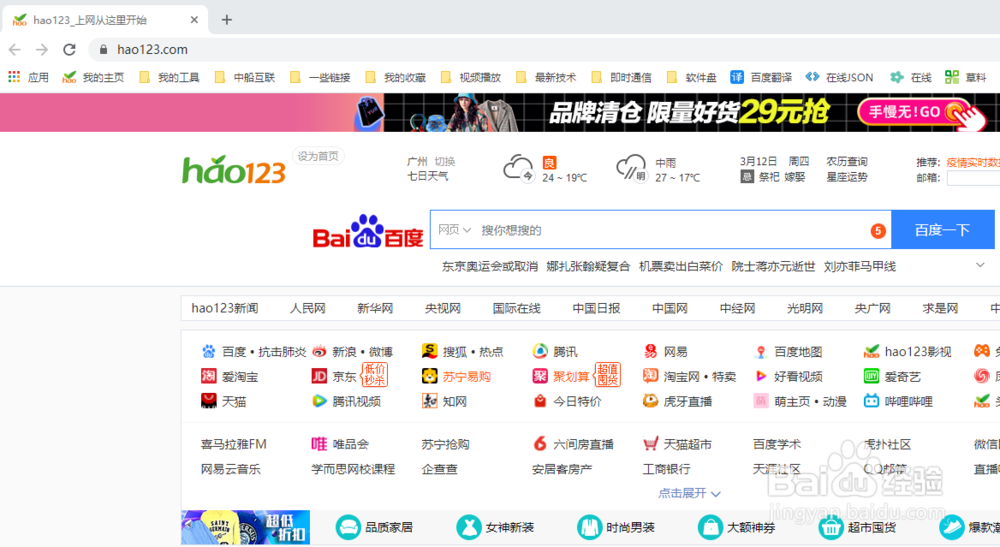Open 我的工具 bookmark folder
1000x547 pixels.
(x=170, y=77)
